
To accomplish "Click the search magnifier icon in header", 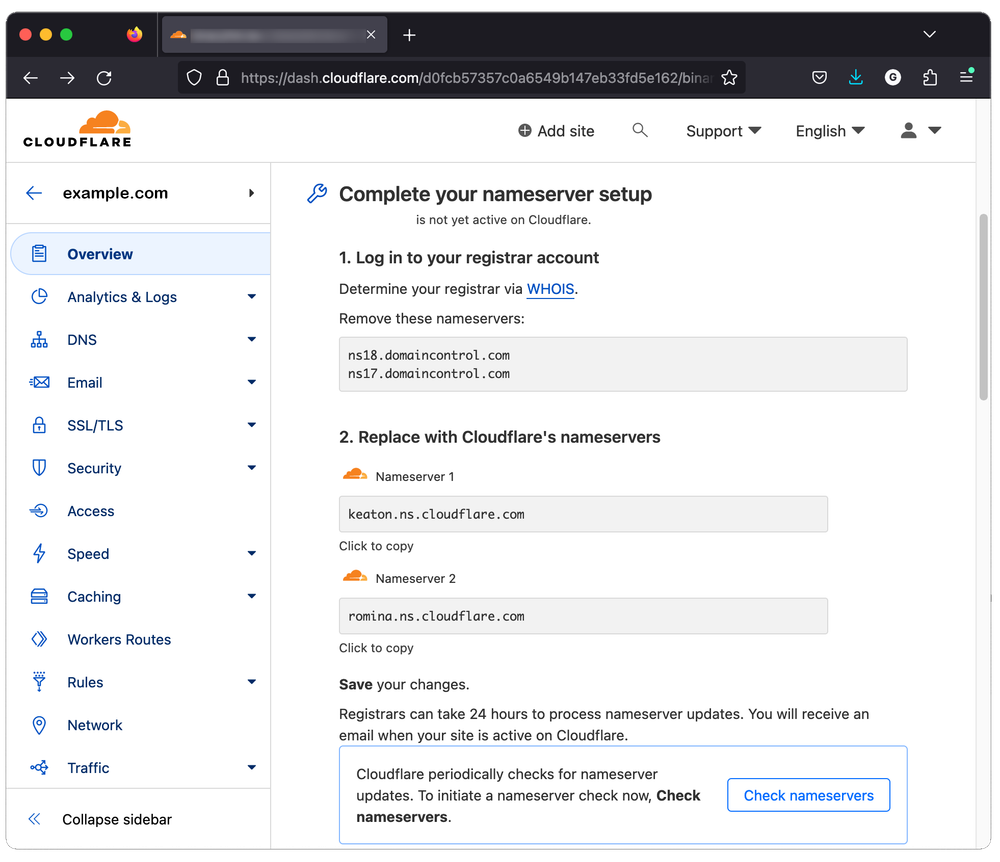I will point(640,130).
